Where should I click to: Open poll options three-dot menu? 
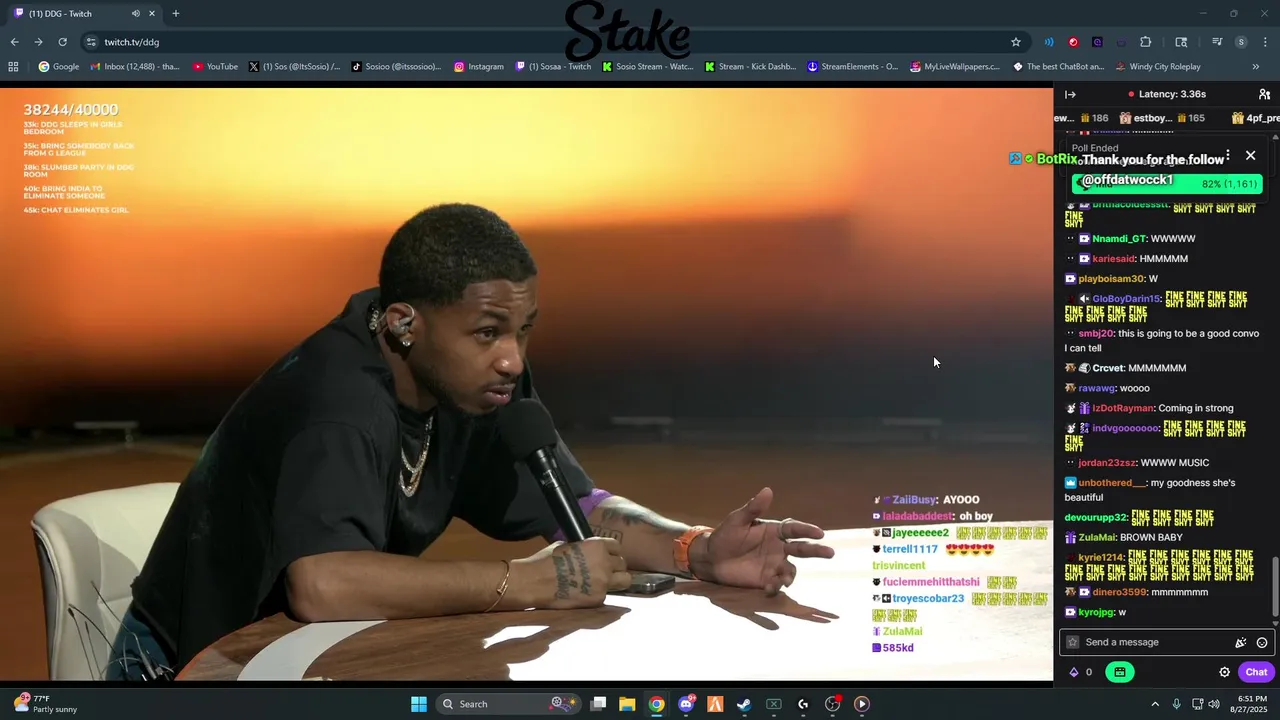click(x=1227, y=156)
